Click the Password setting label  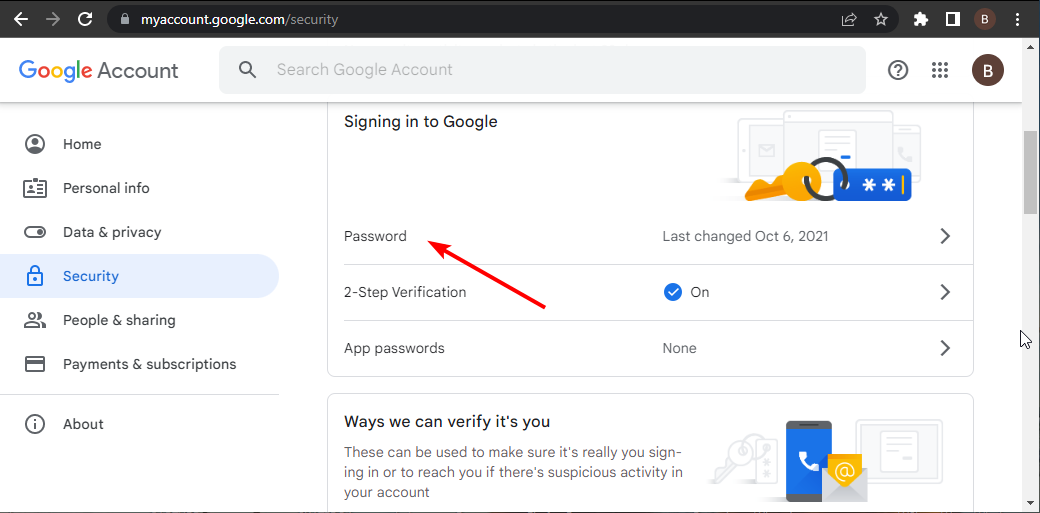[375, 237]
